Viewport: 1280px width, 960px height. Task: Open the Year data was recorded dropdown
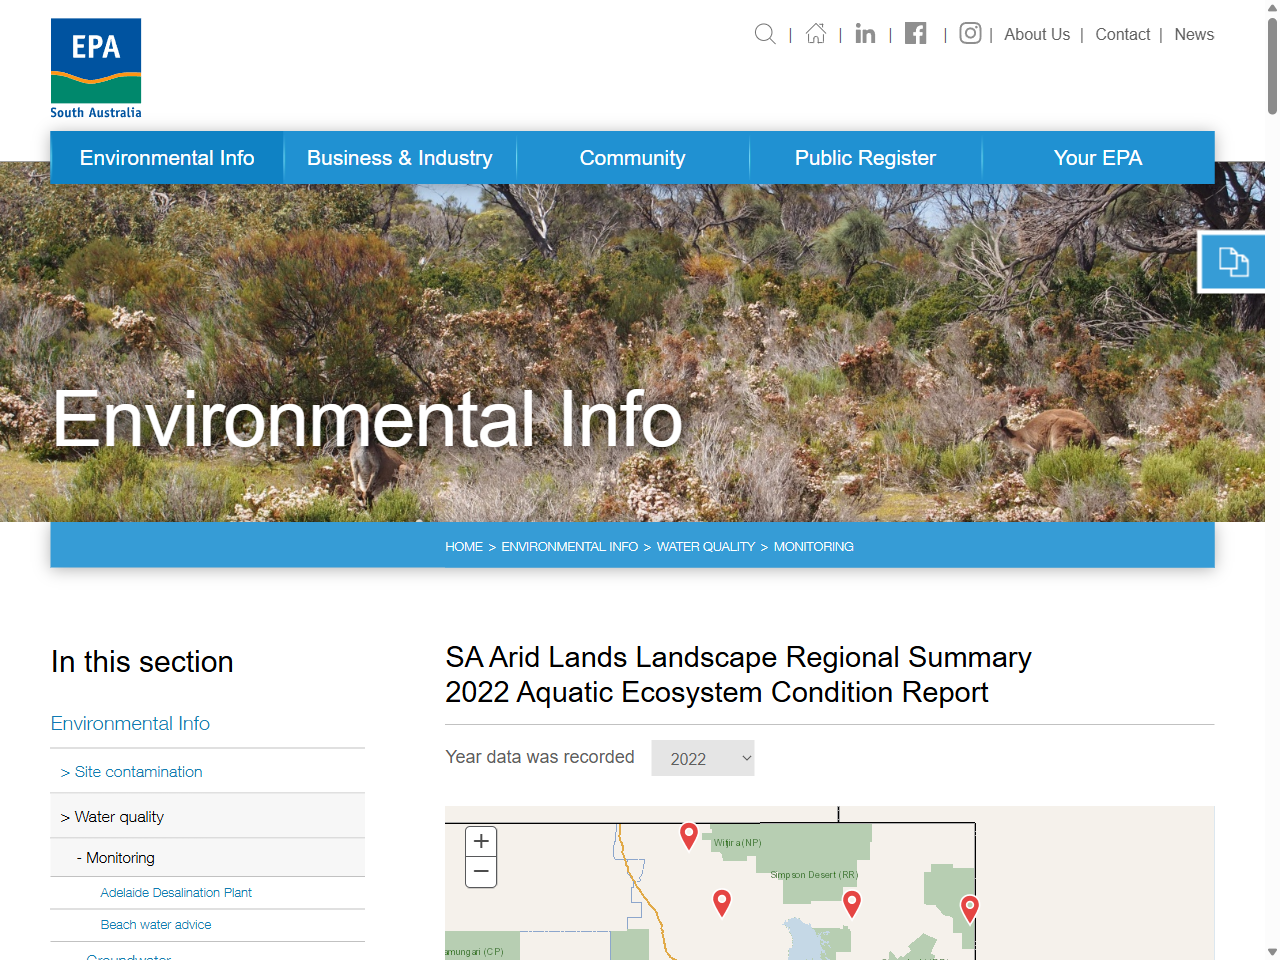point(703,758)
